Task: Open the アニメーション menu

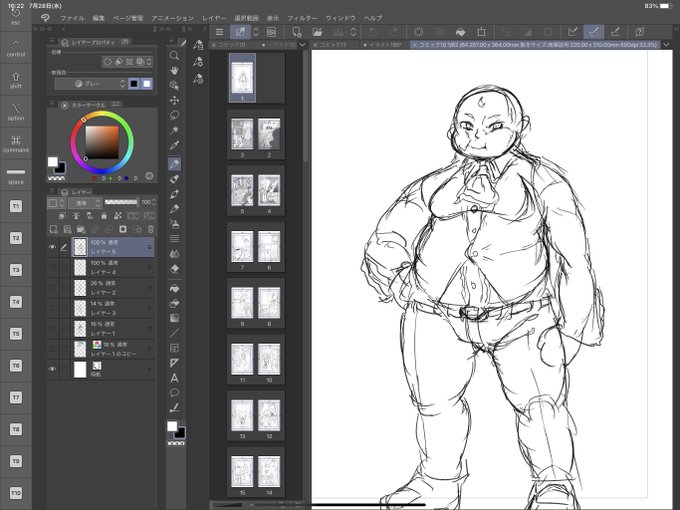Action: [172, 18]
